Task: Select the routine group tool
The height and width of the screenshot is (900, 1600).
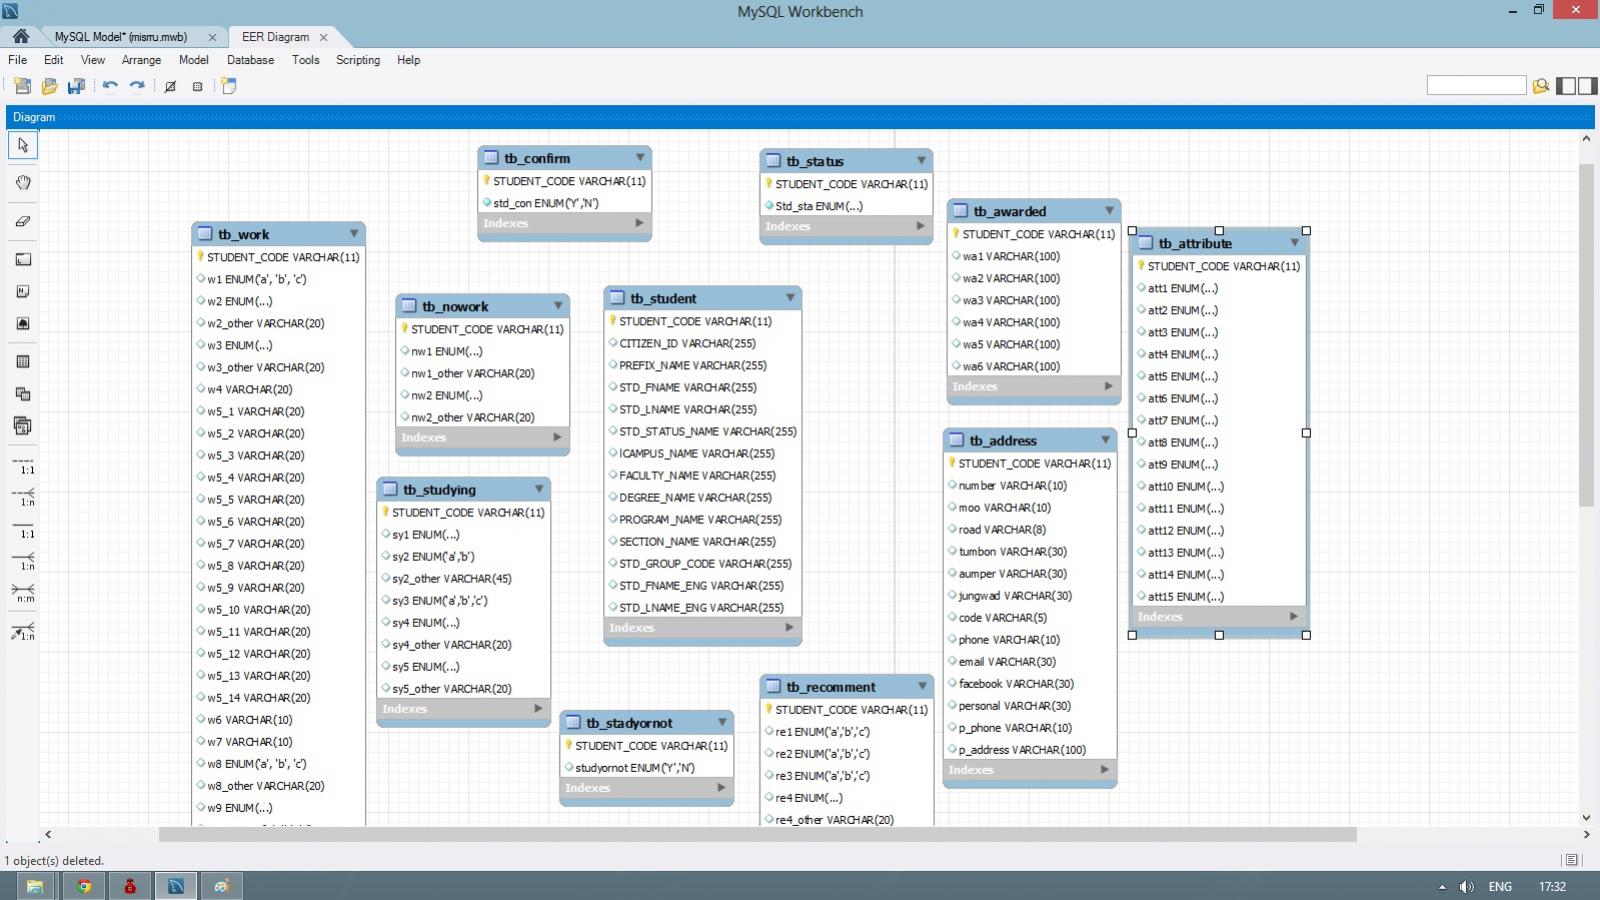Action: 23,426
